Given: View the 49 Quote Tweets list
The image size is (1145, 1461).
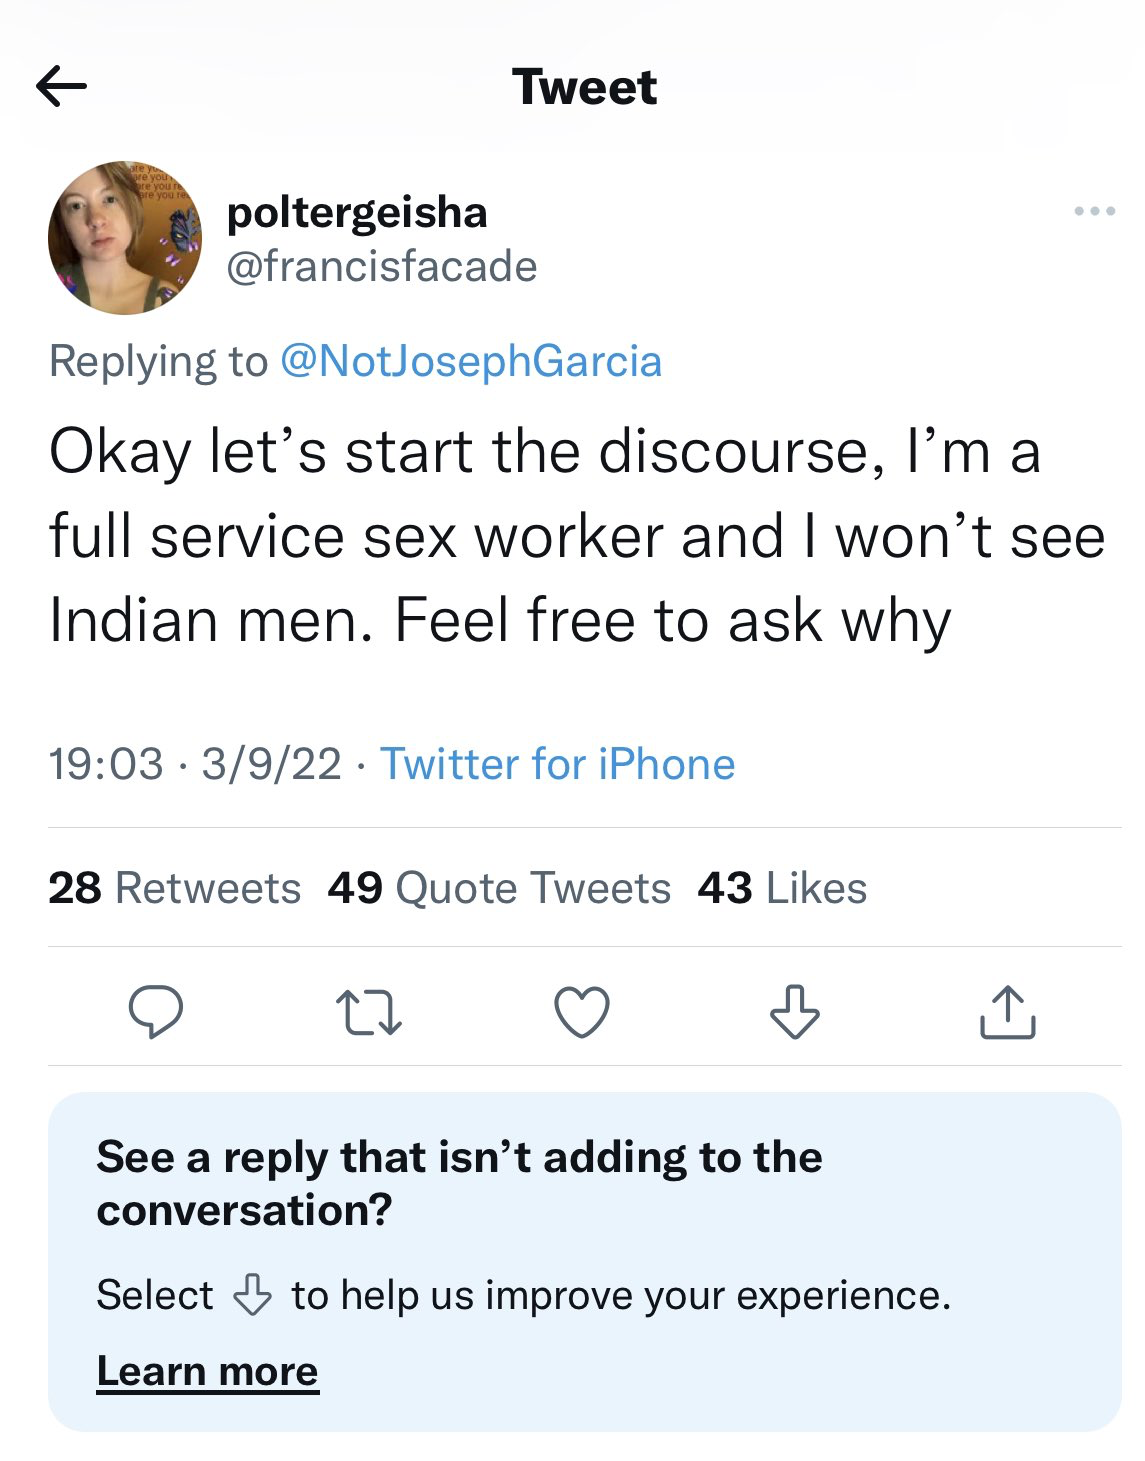Looking at the screenshot, I should pos(499,888).
